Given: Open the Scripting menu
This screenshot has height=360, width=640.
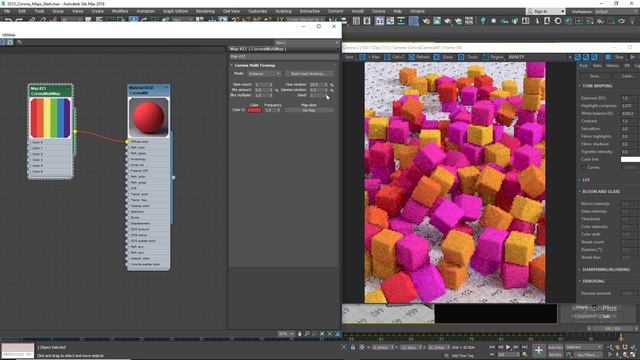Looking at the screenshot, I should pos(283,11).
